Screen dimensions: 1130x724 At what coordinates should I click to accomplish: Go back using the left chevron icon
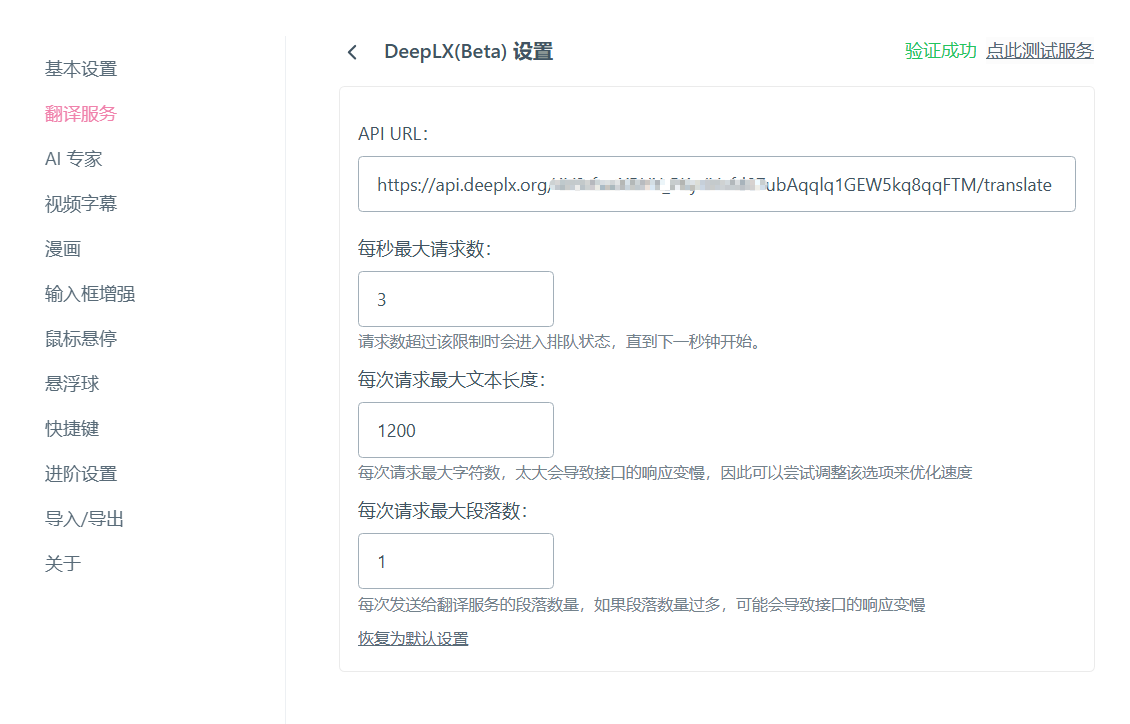pyautogui.click(x=352, y=52)
